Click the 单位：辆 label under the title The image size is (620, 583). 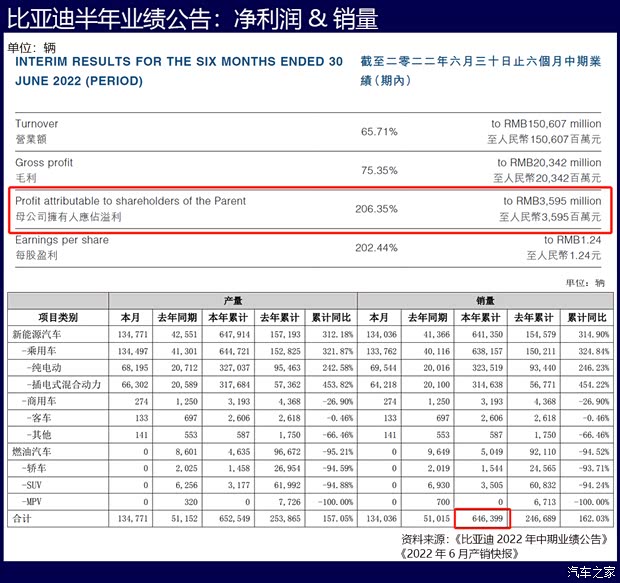pos(32,48)
